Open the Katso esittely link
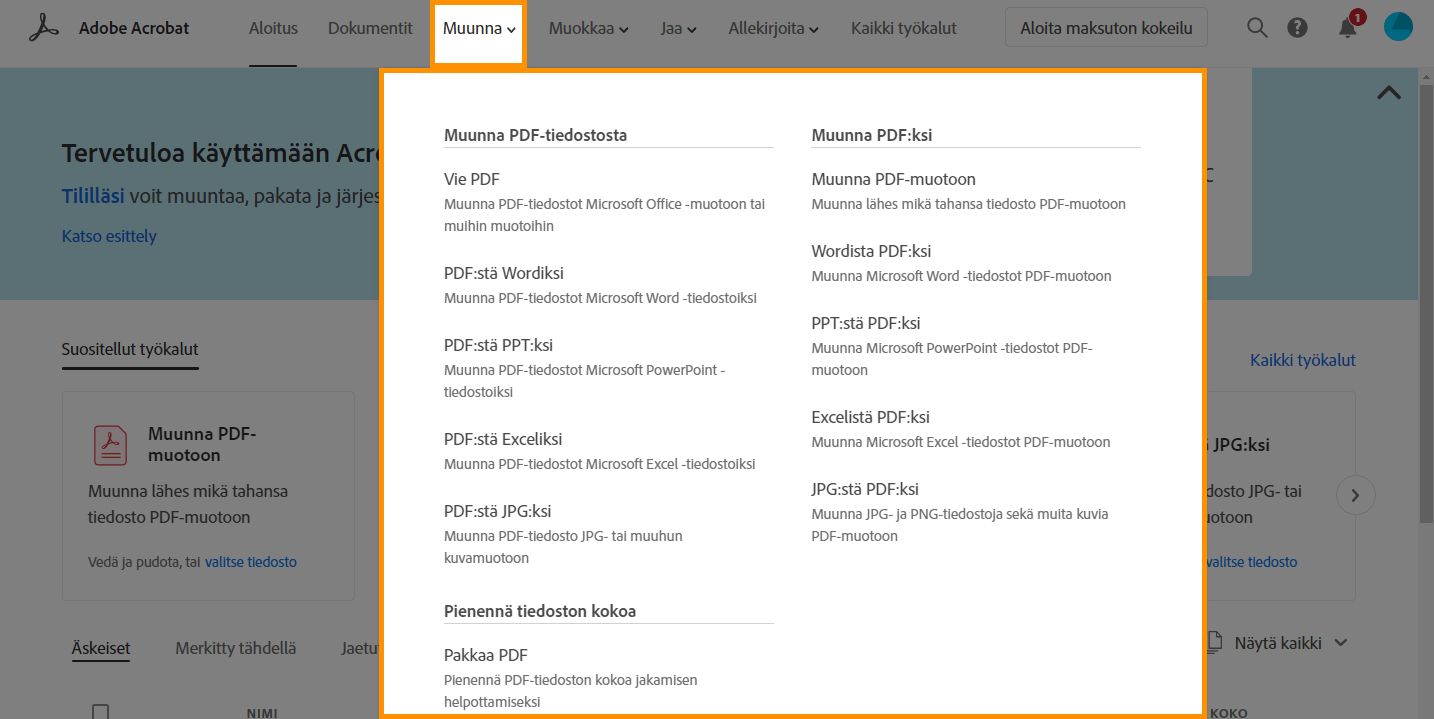The height and width of the screenshot is (719, 1434). coord(109,236)
